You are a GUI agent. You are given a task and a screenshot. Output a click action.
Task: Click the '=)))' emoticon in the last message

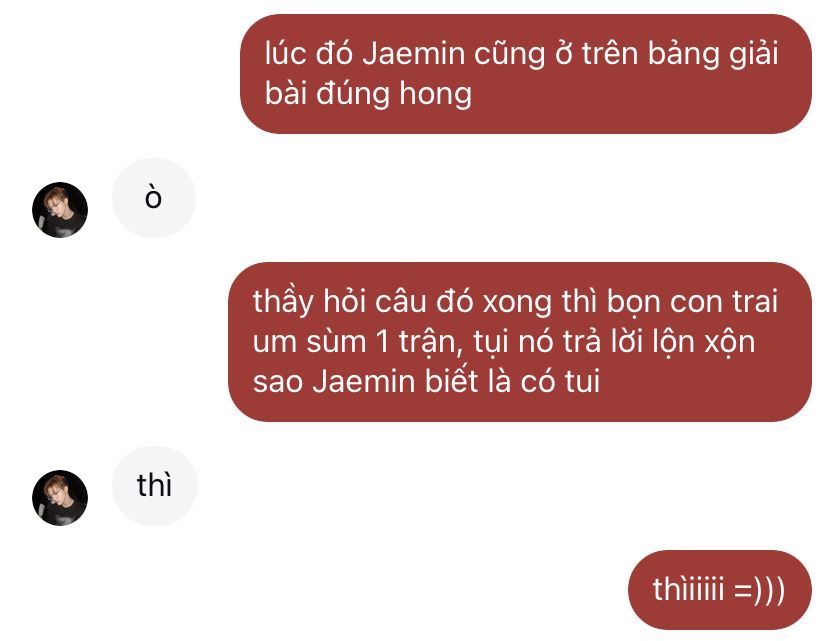pyautogui.click(x=759, y=590)
